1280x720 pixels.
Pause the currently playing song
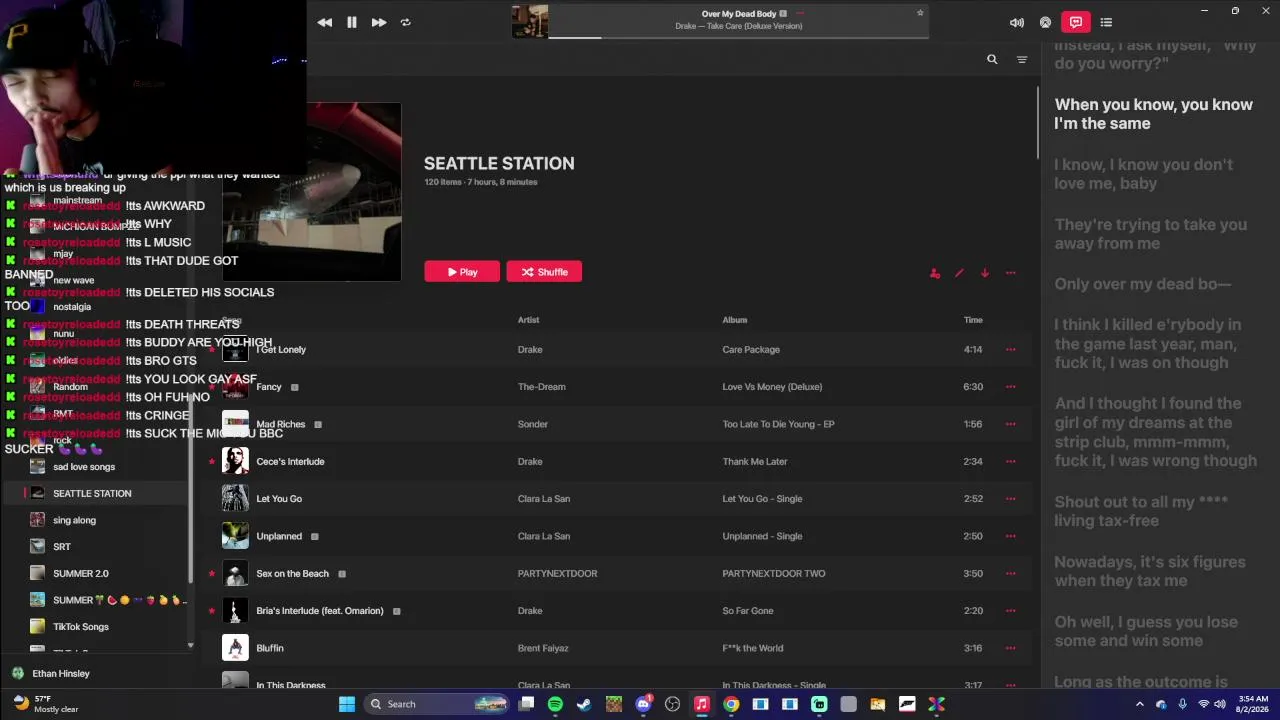click(352, 22)
